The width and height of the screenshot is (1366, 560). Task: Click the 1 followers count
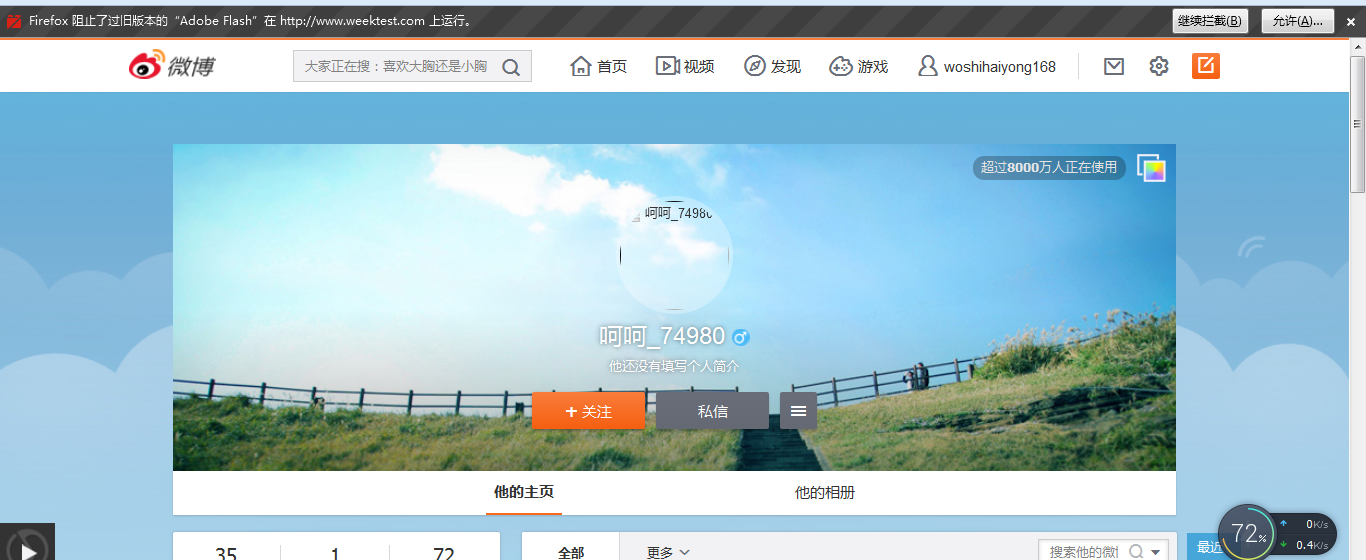[335, 553]
